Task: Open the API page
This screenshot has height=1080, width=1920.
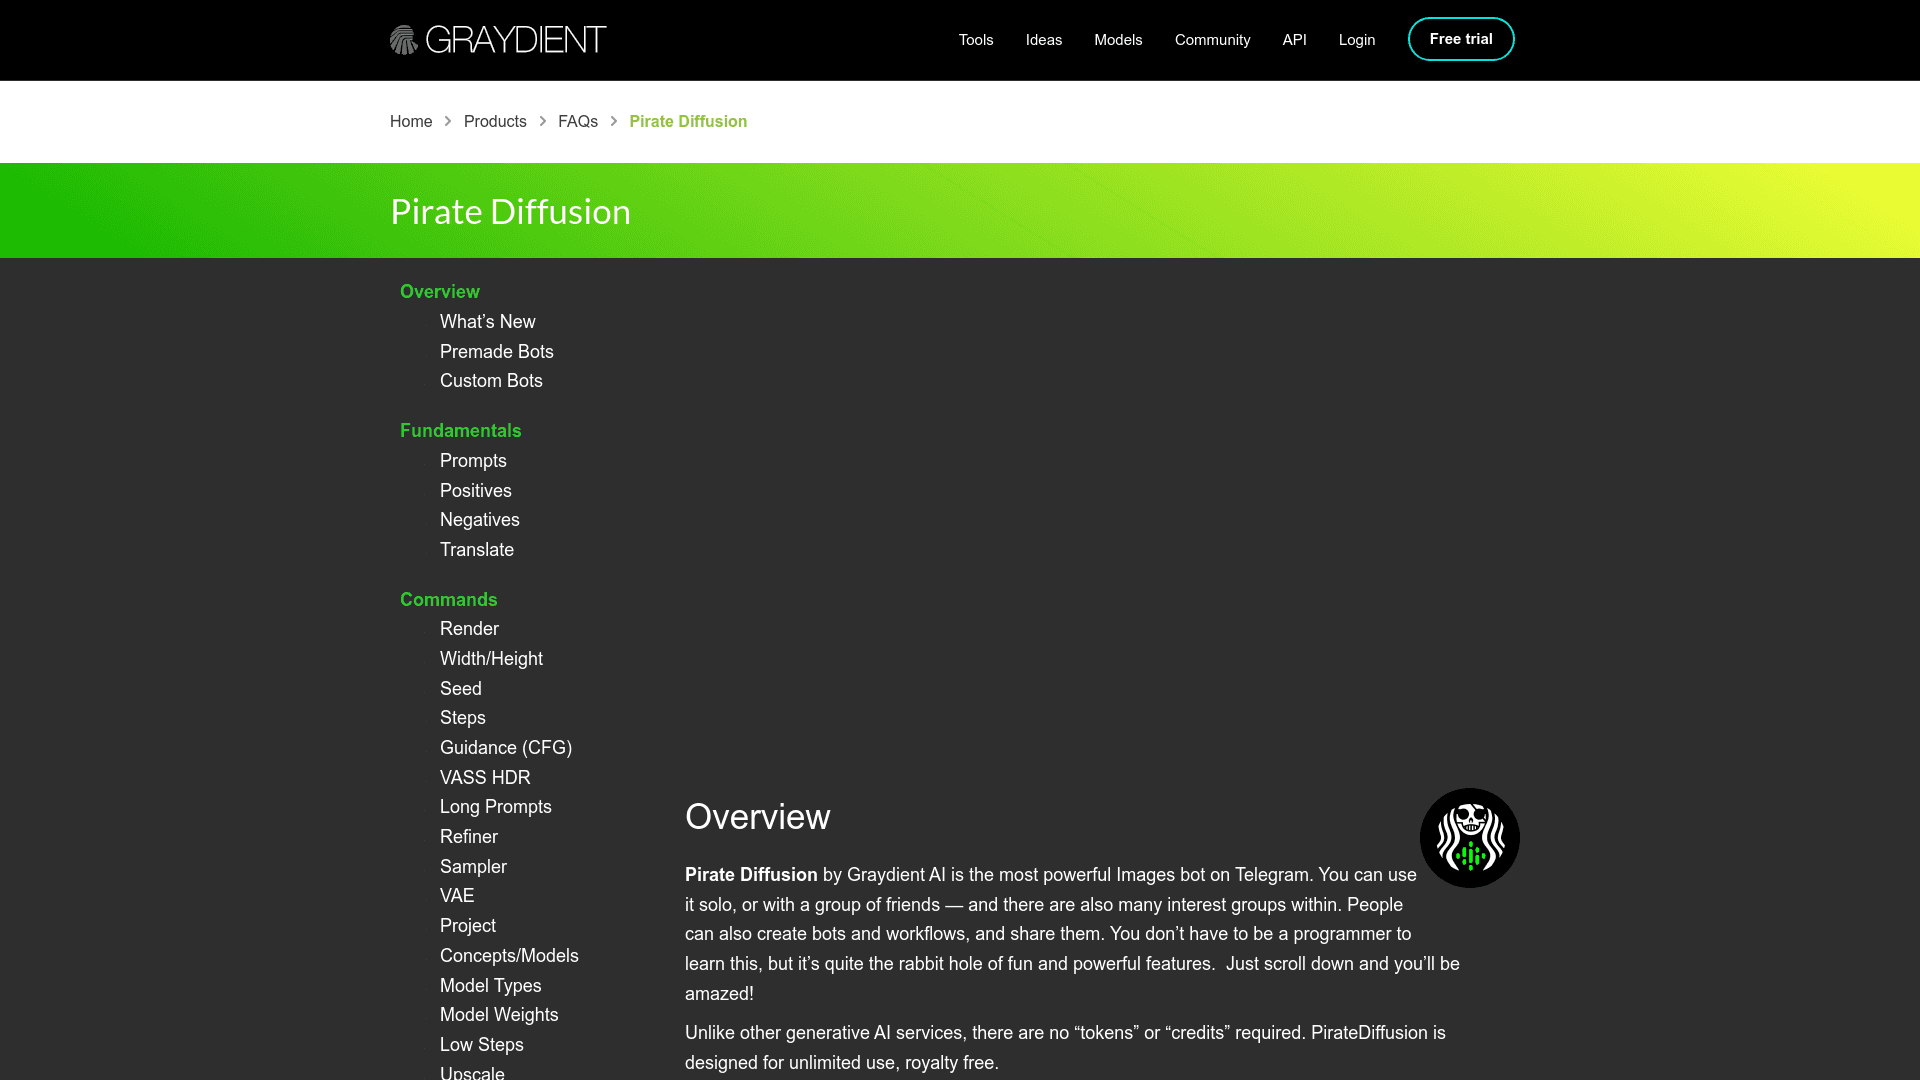Action: coord(1294,40)
